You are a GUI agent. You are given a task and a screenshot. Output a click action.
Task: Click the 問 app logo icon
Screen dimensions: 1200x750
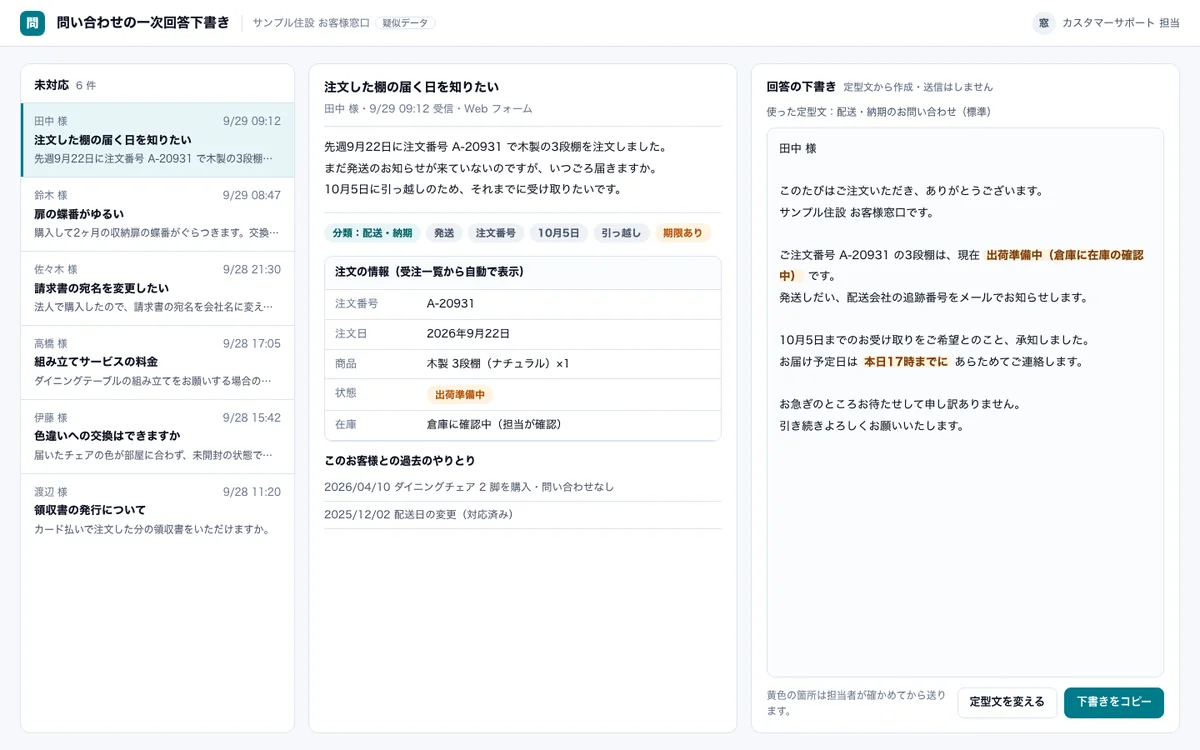(x=32, y=23)
